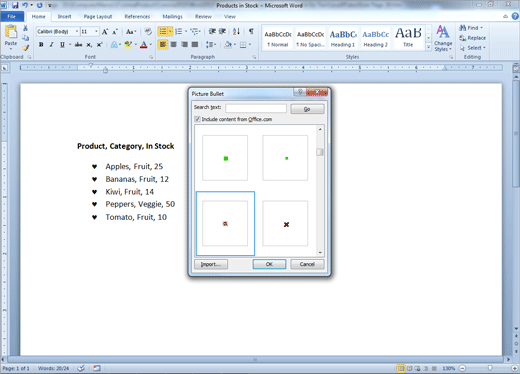Open the Font name dropdown
520x374 pixels.
click(x=77, y=31)
